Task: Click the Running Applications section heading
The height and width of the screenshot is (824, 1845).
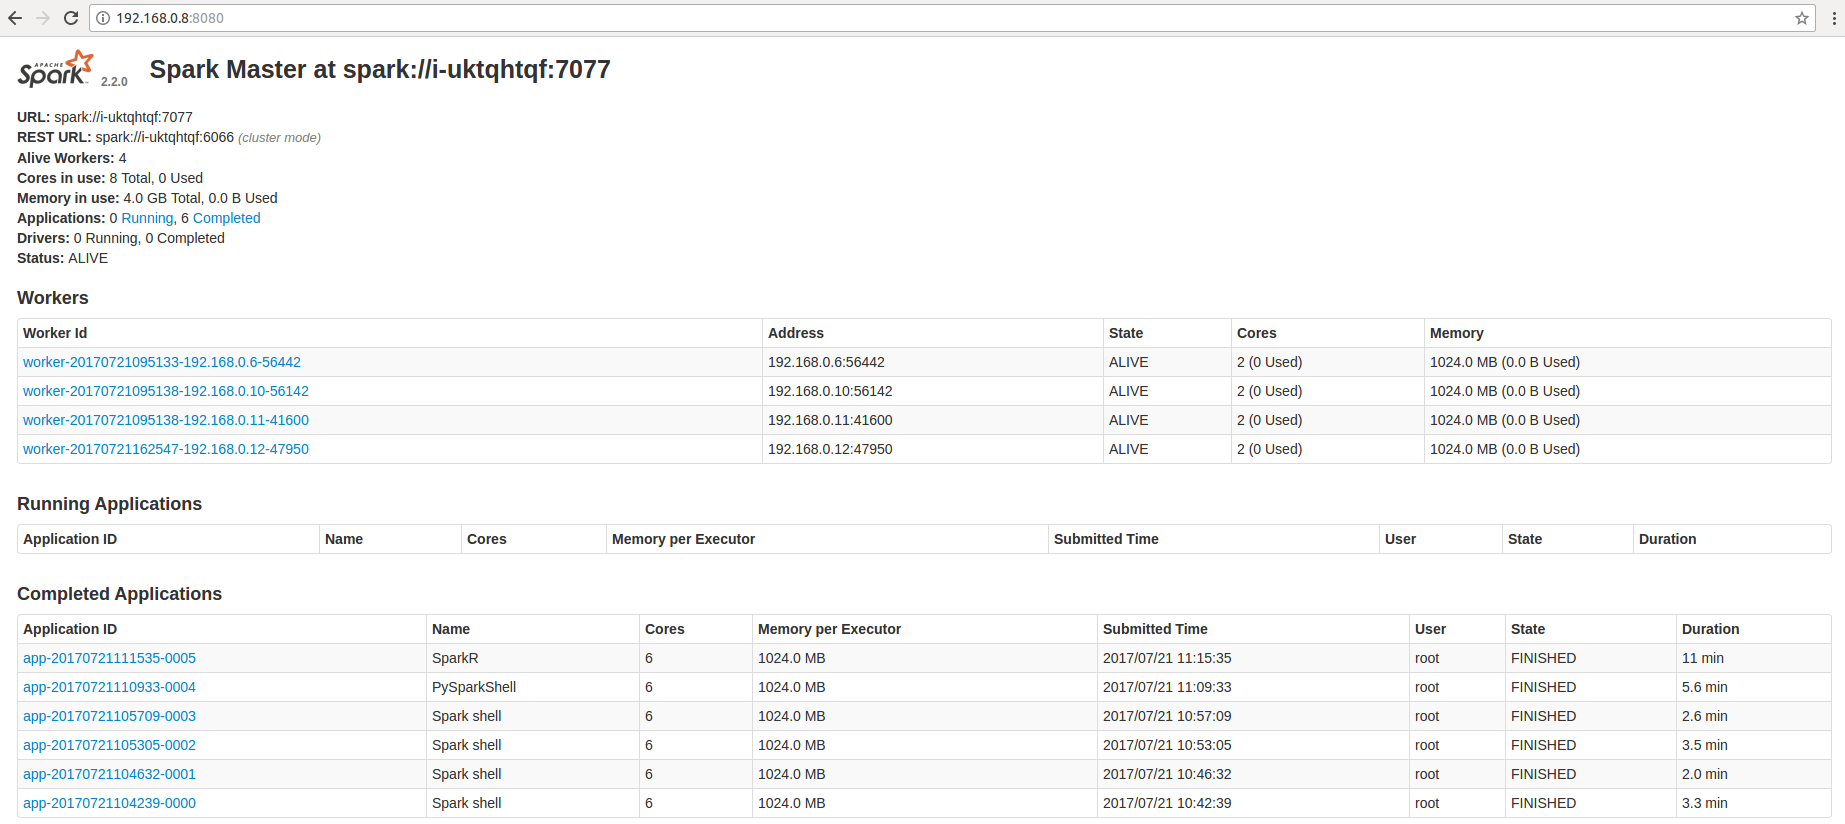Action: [109, 504]
